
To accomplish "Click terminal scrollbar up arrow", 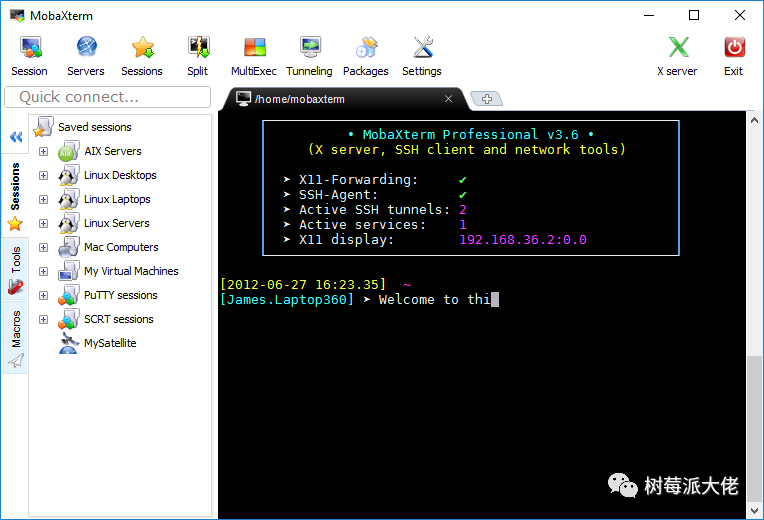I will coord(754,119).
